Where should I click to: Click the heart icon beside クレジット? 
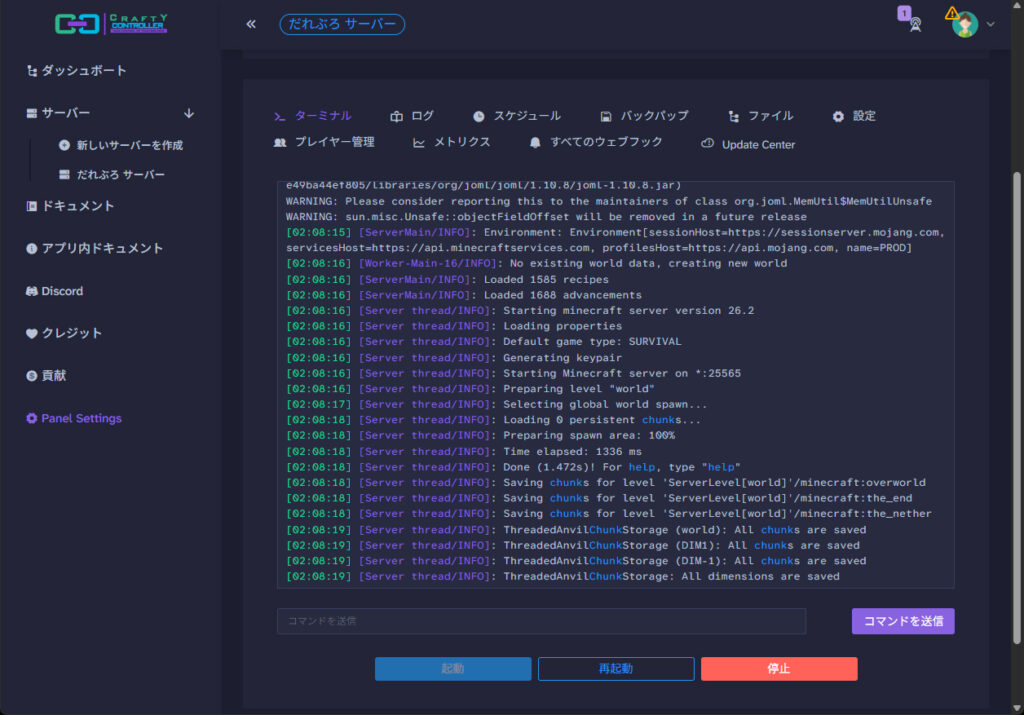point(31,334)
